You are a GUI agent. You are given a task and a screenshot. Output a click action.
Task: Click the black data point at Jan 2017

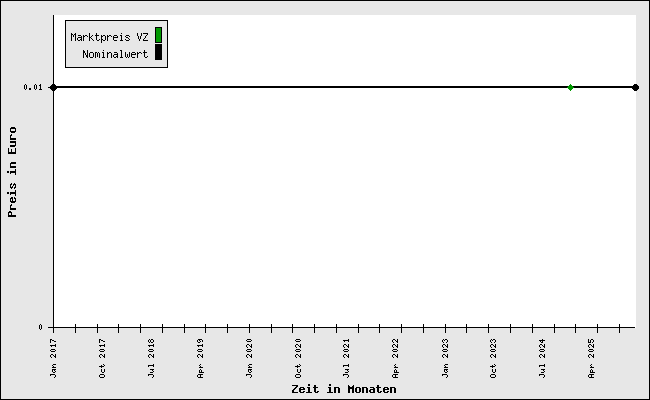tap(53, 87)
